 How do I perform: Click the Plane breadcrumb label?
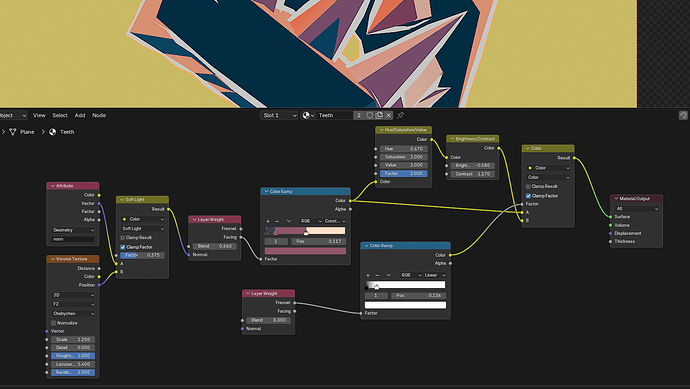click(27, 132)
